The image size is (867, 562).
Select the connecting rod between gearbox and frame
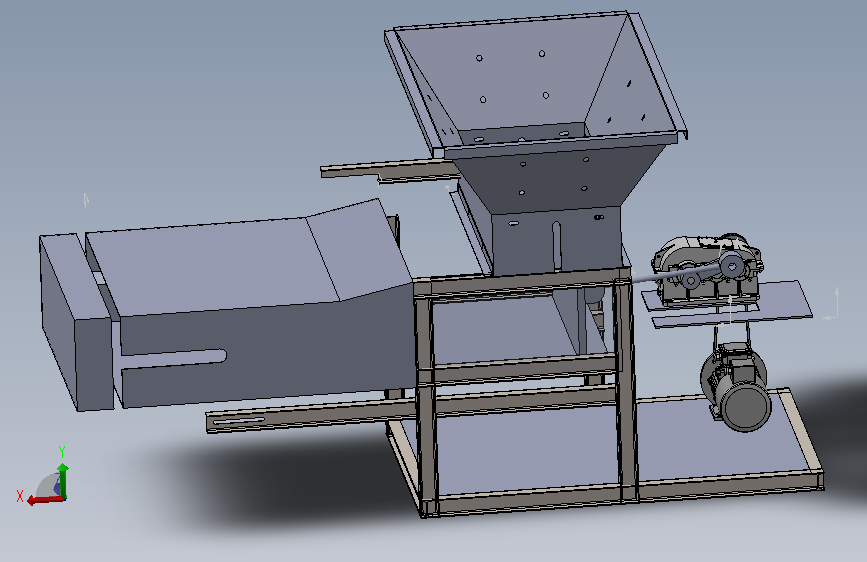(x=678, y=274)
